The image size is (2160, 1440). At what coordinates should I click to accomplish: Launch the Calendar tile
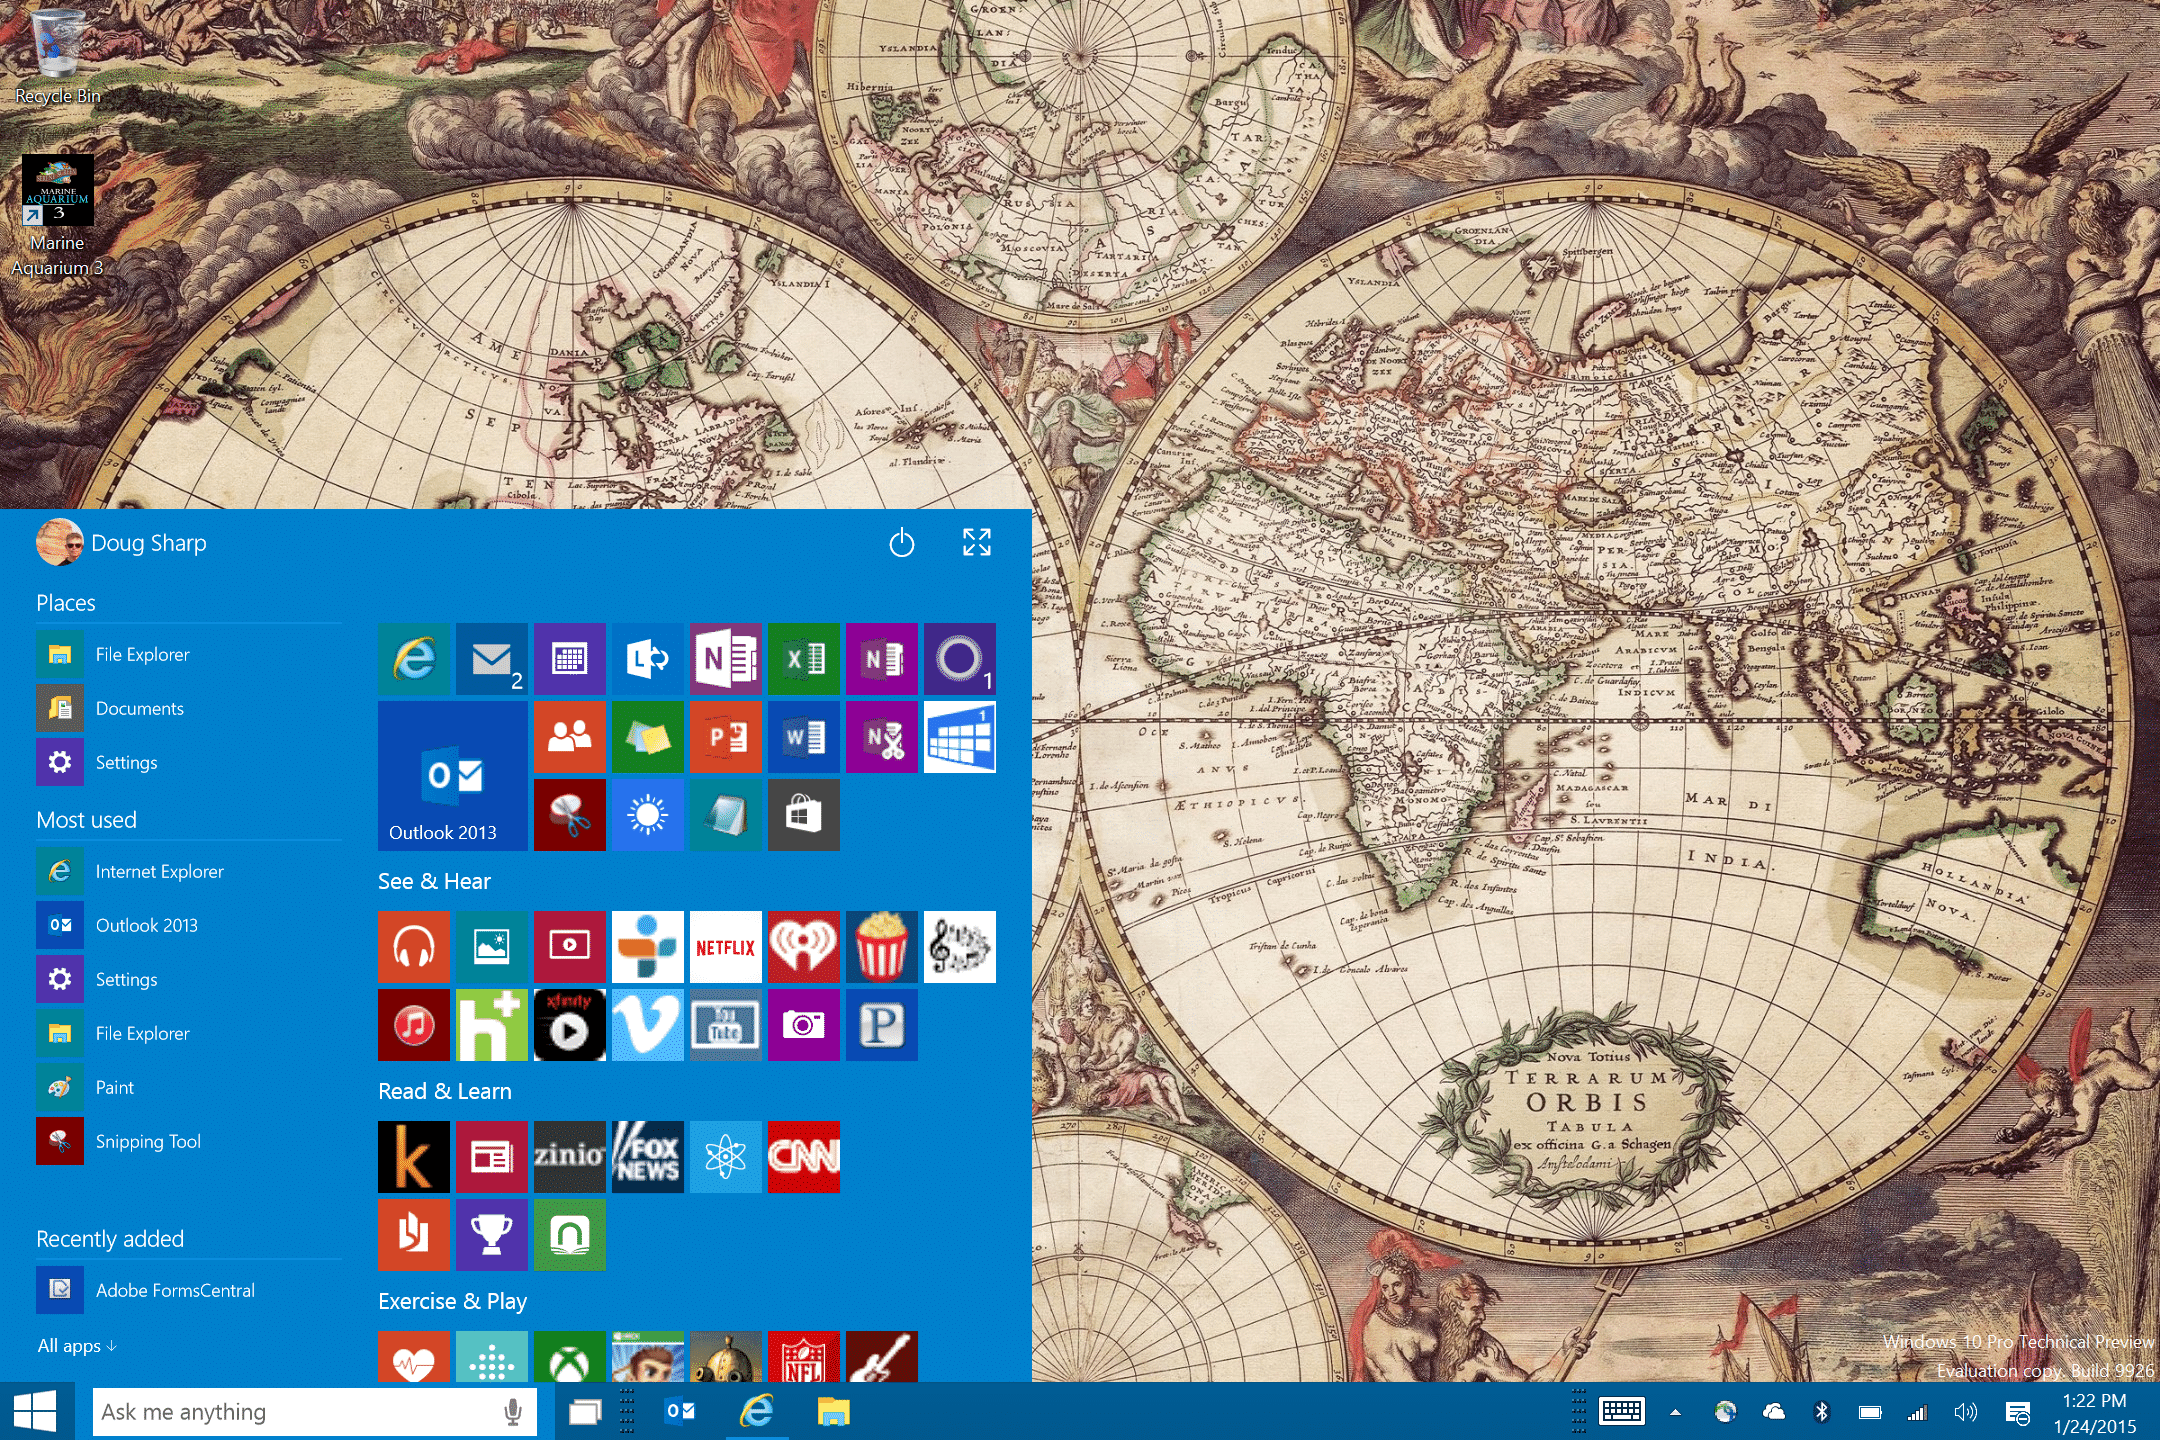pos(570,659)
